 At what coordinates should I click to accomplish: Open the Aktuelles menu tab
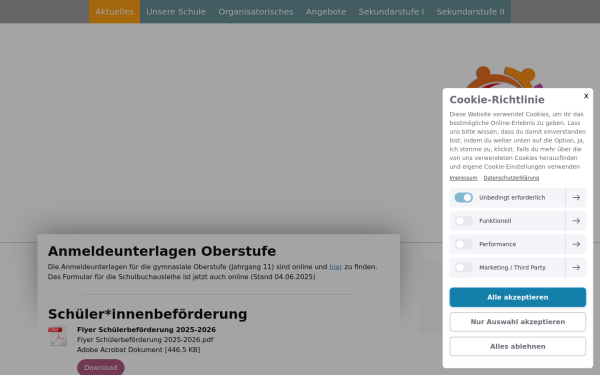click(114, 11)
